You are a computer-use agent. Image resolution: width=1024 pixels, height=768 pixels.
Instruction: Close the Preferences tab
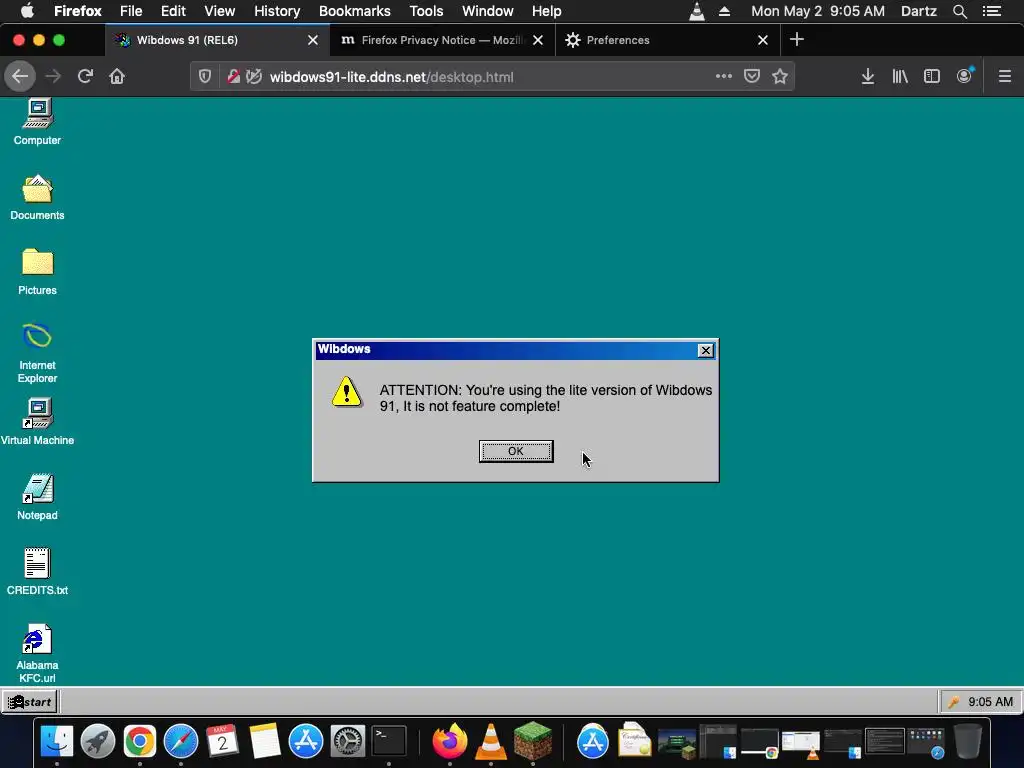pos(763,40)
